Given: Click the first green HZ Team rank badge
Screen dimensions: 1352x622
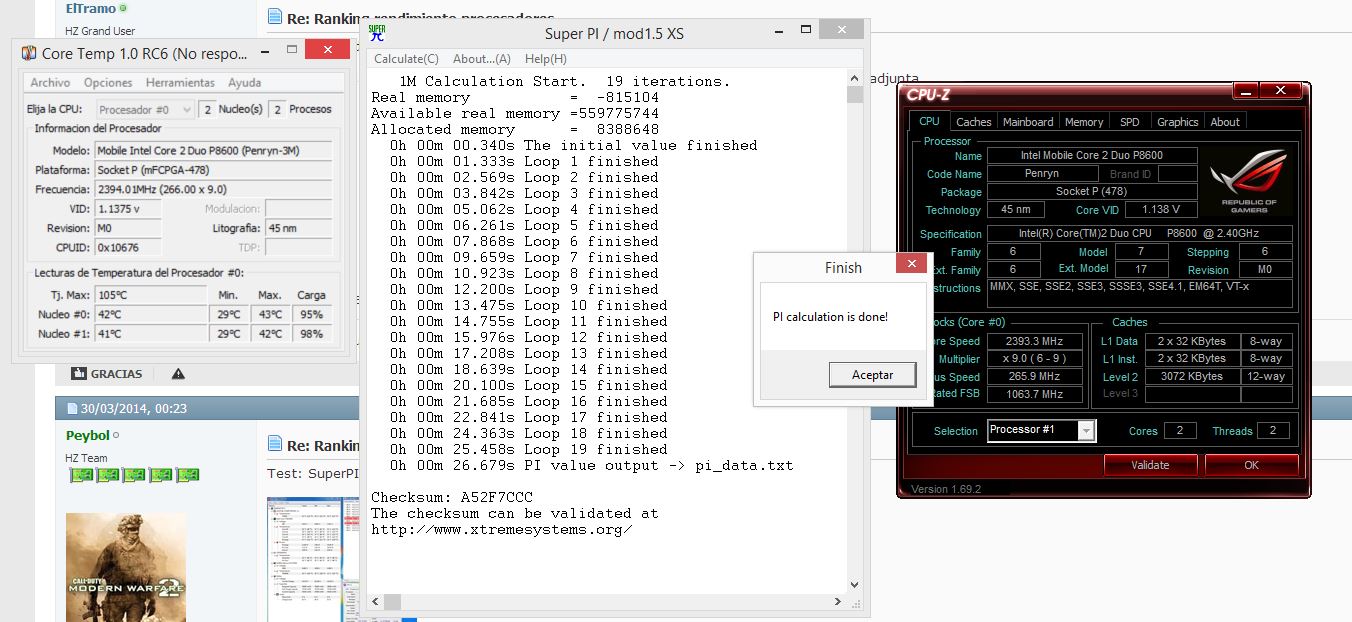Looking at the screenshot, I should (x=81, y=475).
